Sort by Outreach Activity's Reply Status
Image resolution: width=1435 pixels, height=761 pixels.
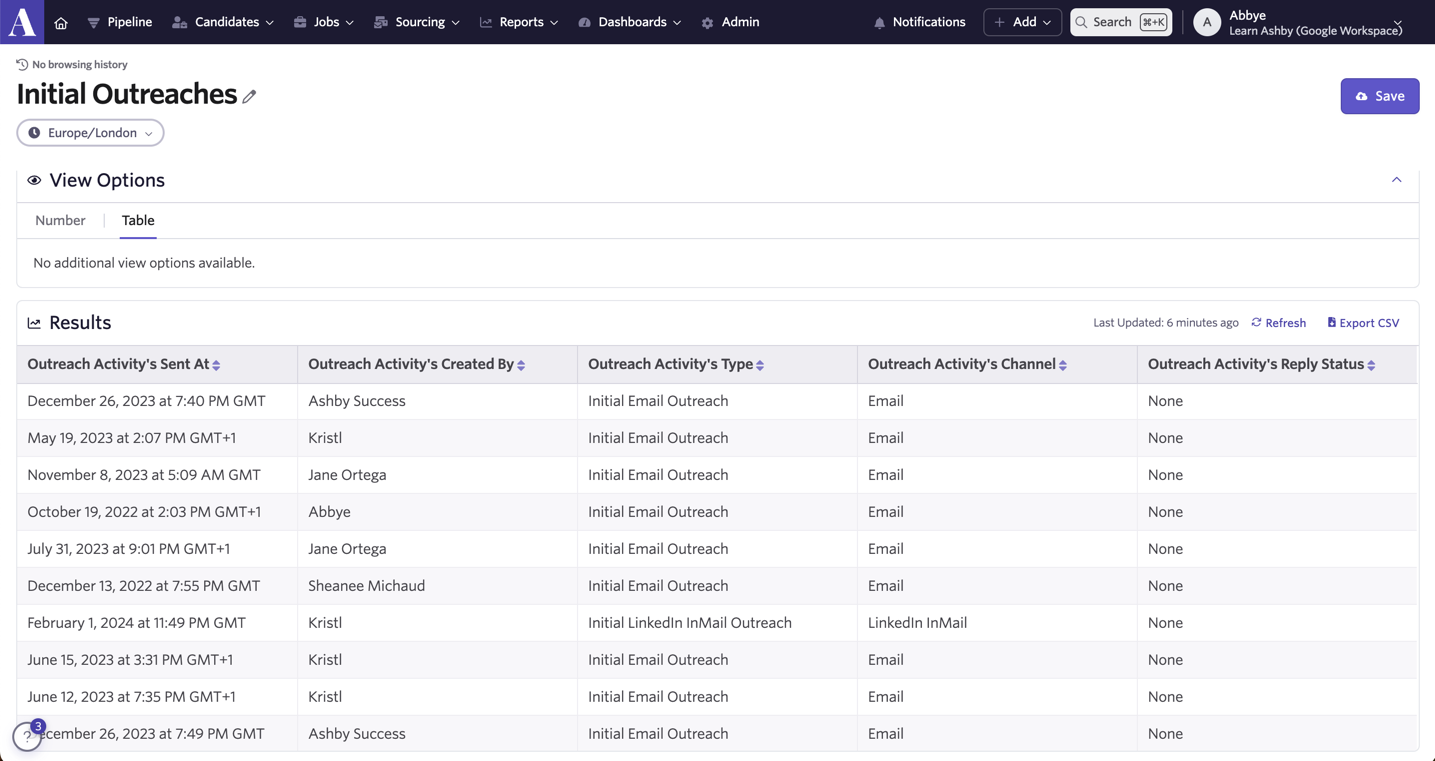[1371, 365]
